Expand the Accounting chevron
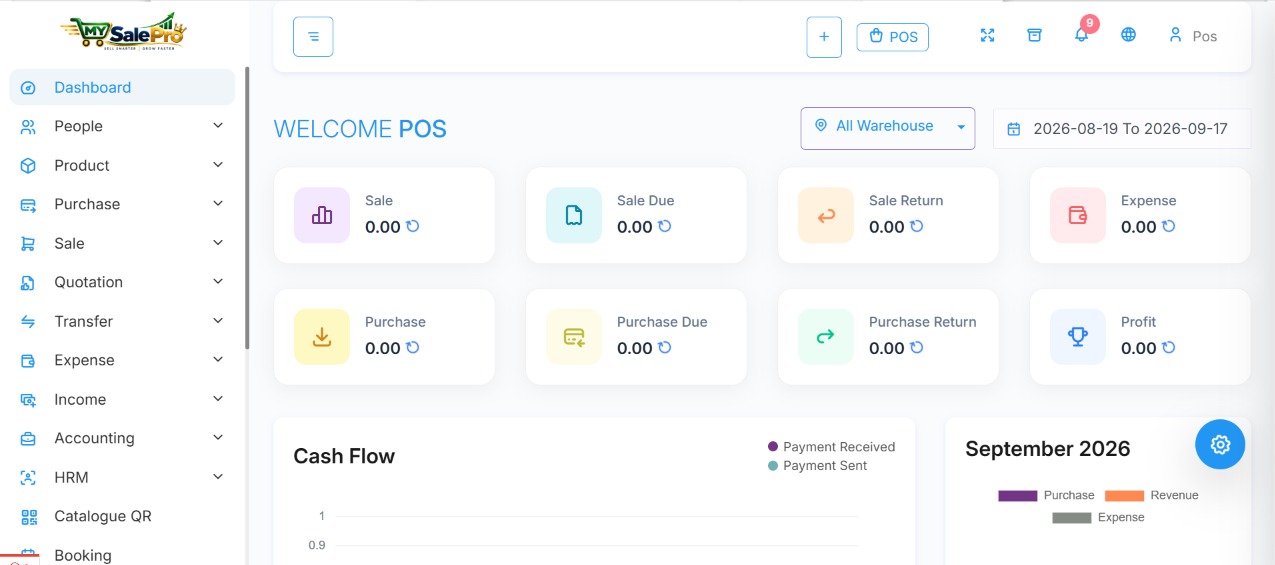 click(218, 438)
